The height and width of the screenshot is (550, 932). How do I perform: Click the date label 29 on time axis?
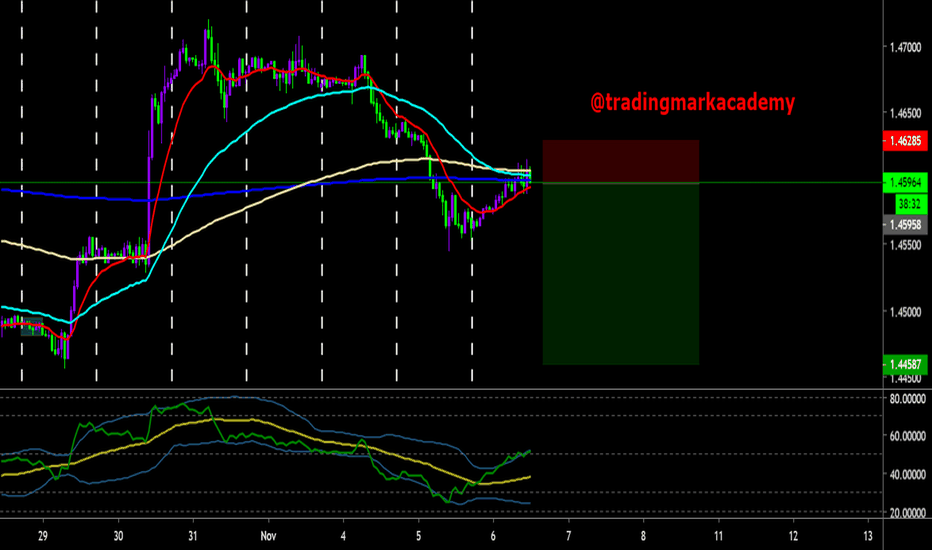43,536
